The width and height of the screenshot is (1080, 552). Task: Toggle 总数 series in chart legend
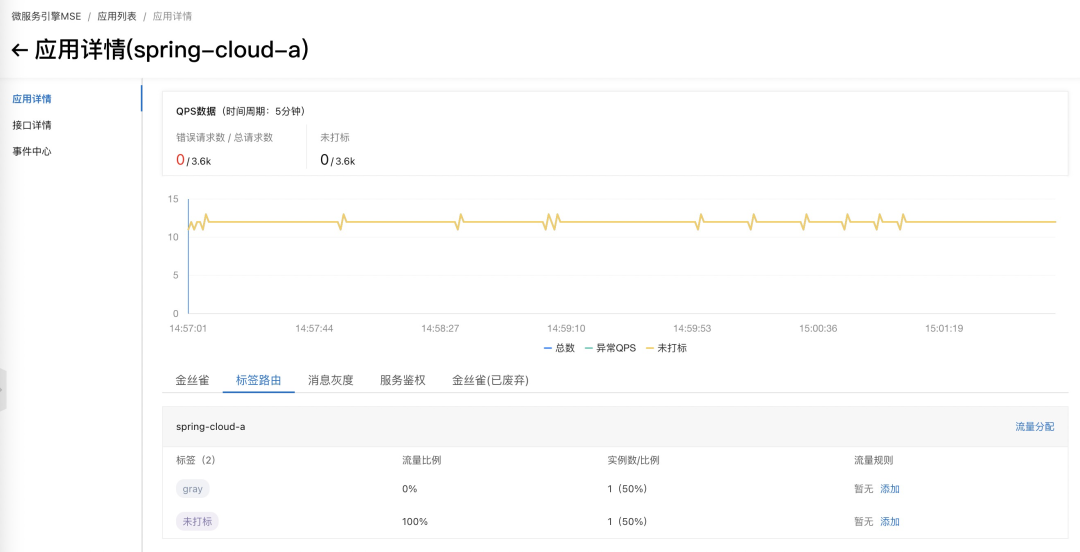[559, 348]
